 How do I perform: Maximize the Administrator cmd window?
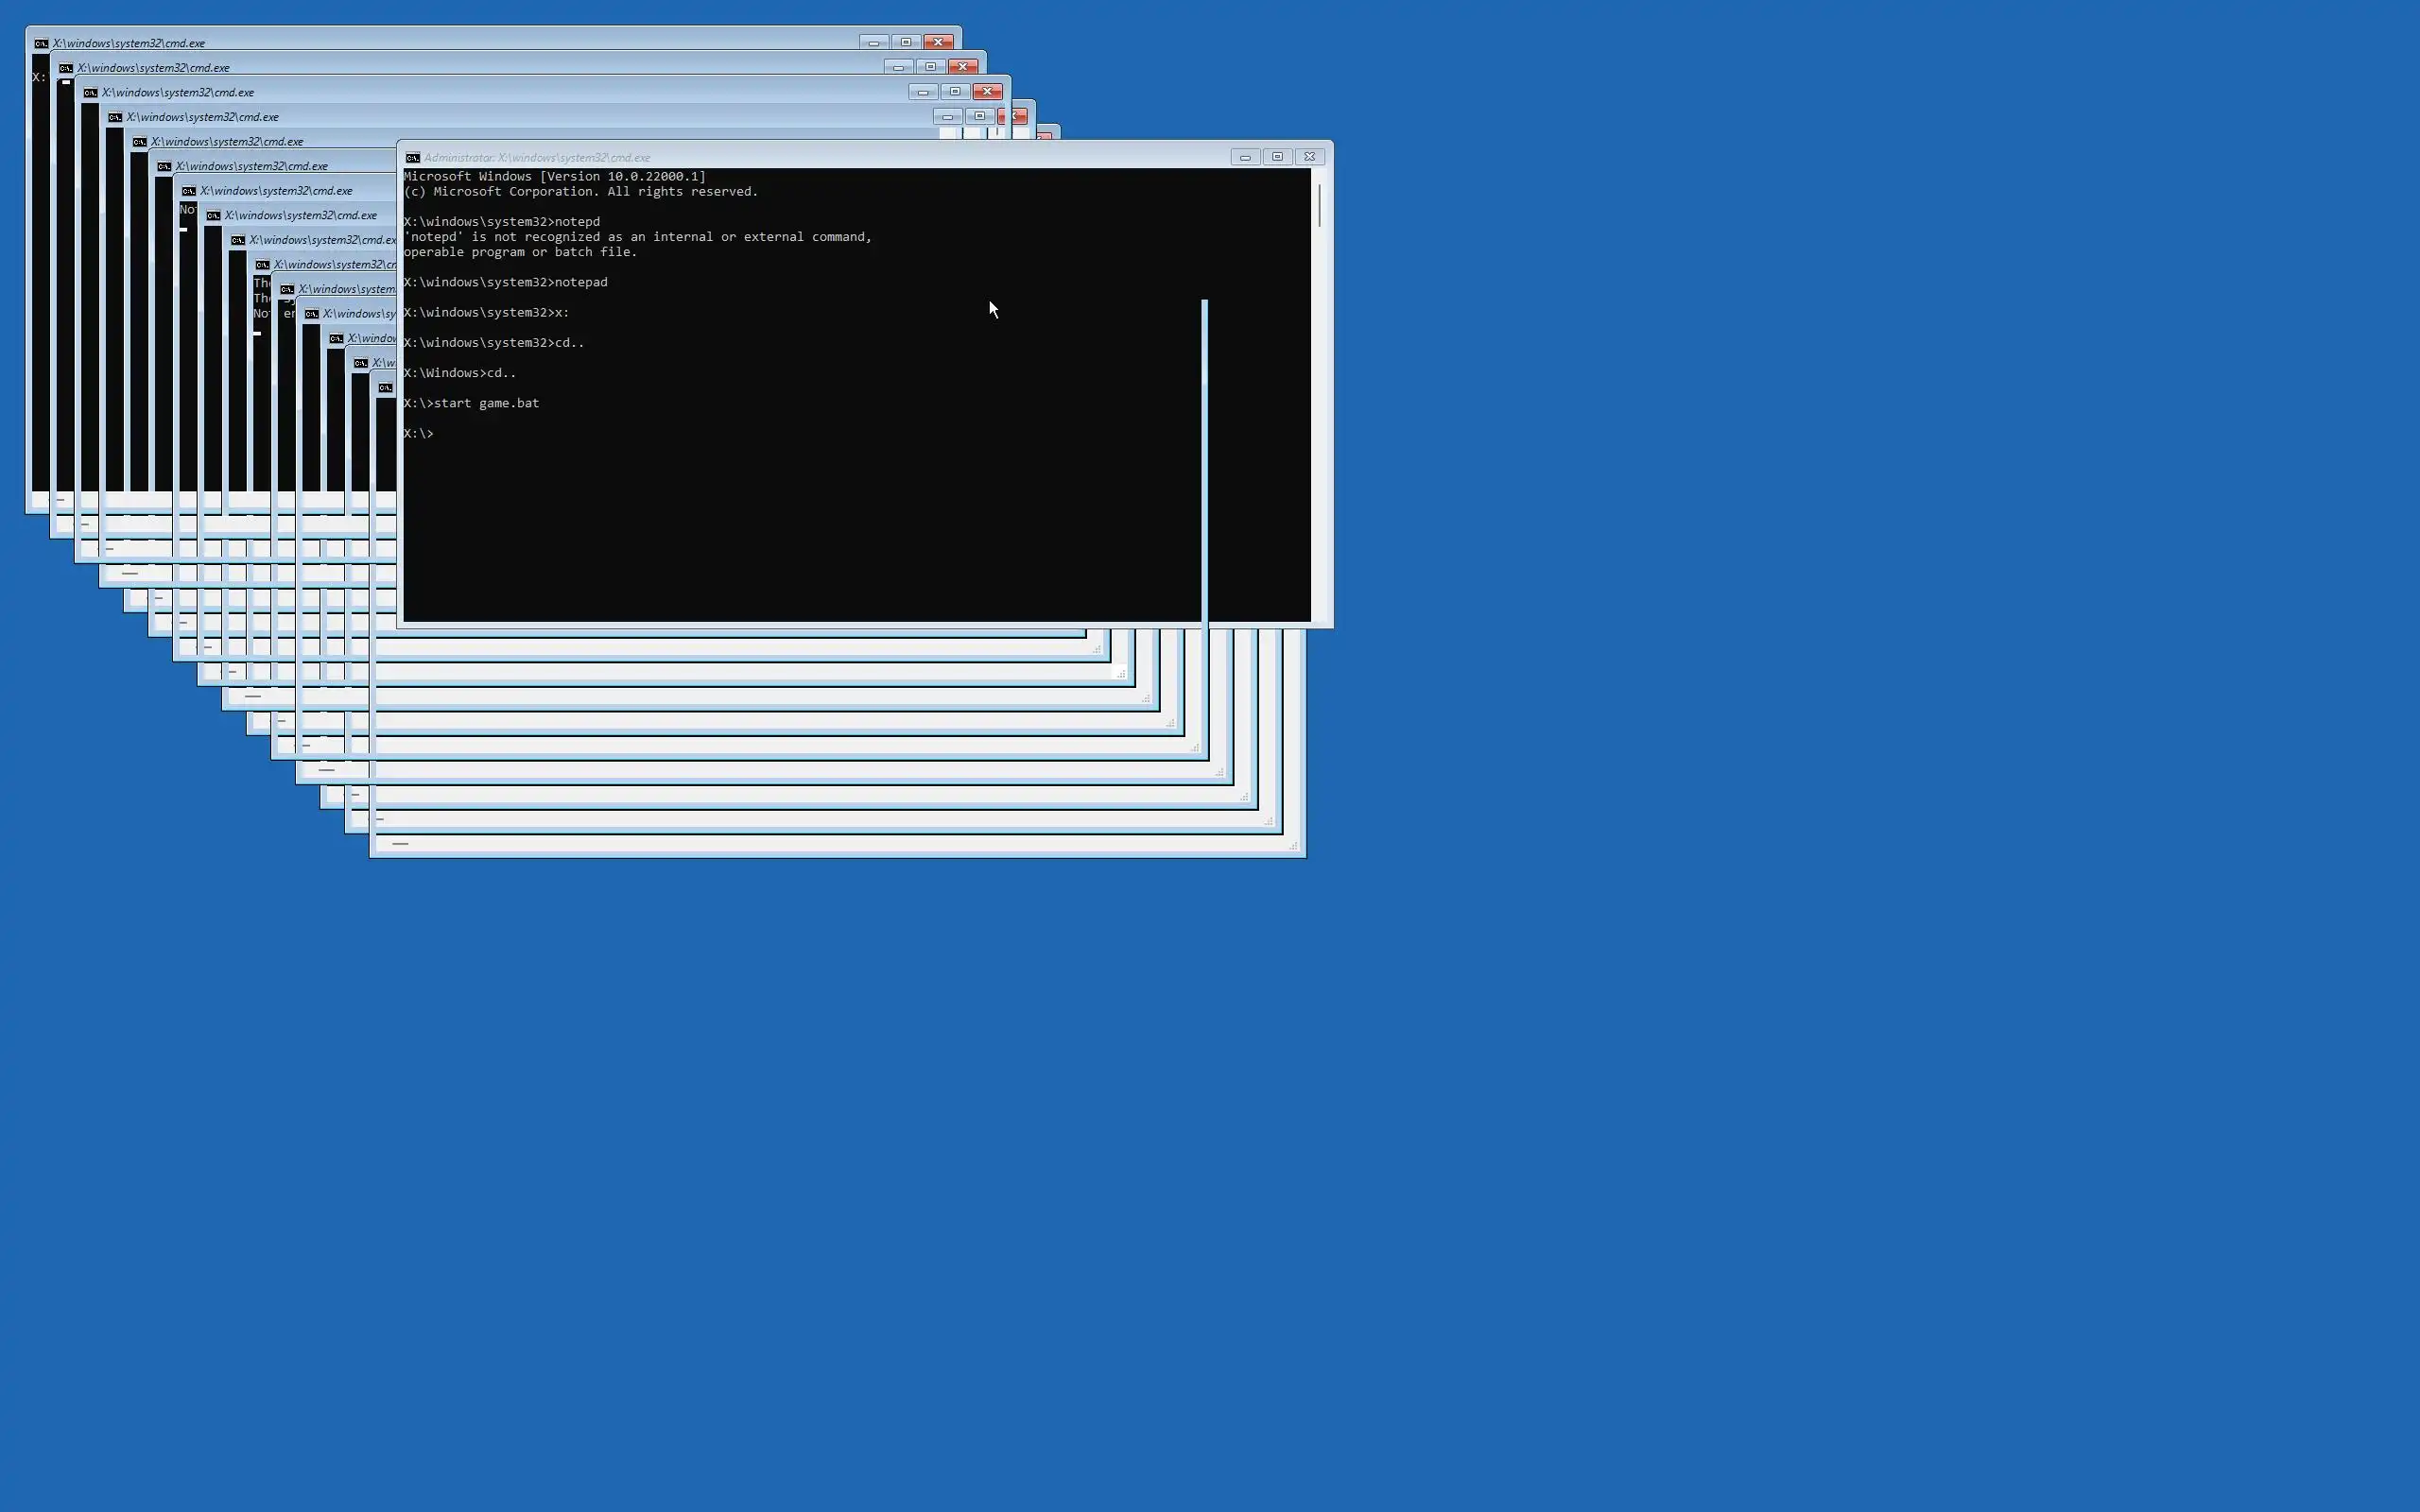click(x=1277, y=157)
